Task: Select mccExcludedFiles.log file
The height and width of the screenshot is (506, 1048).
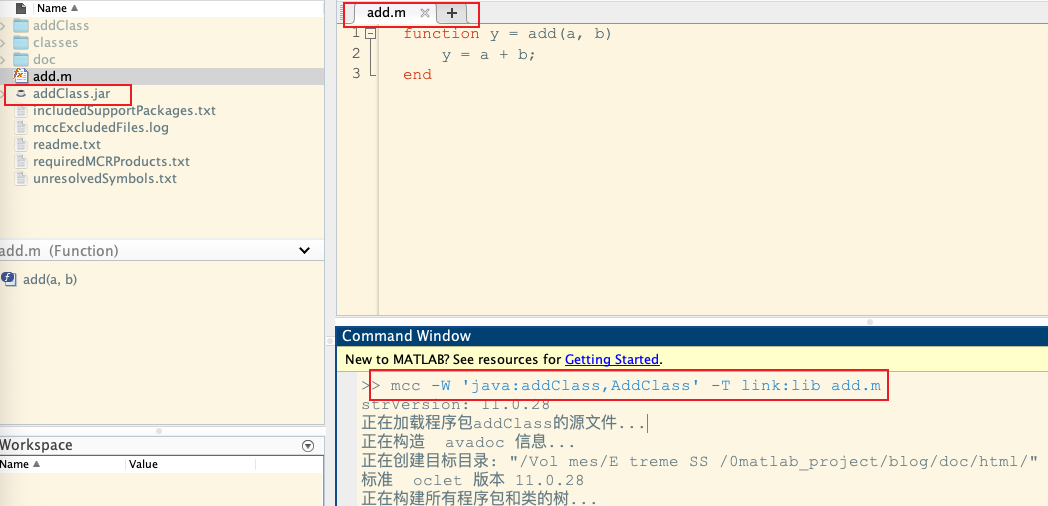Action: click(x=101, y=128)
